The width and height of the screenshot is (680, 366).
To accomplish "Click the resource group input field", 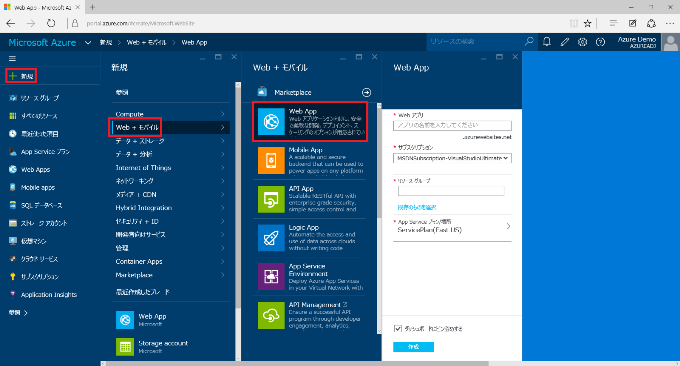I will (x=451, y=191).
